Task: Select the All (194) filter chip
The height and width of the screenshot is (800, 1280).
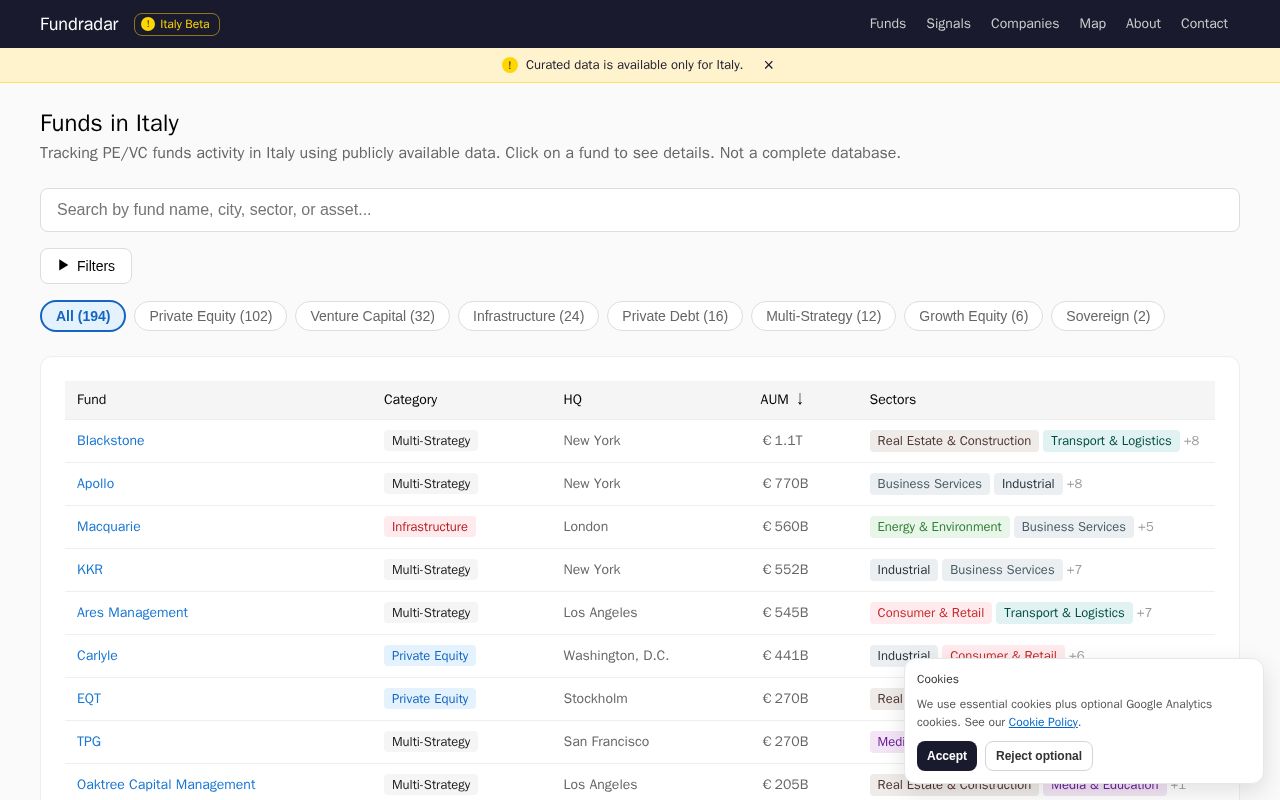Action: point(83,316)
